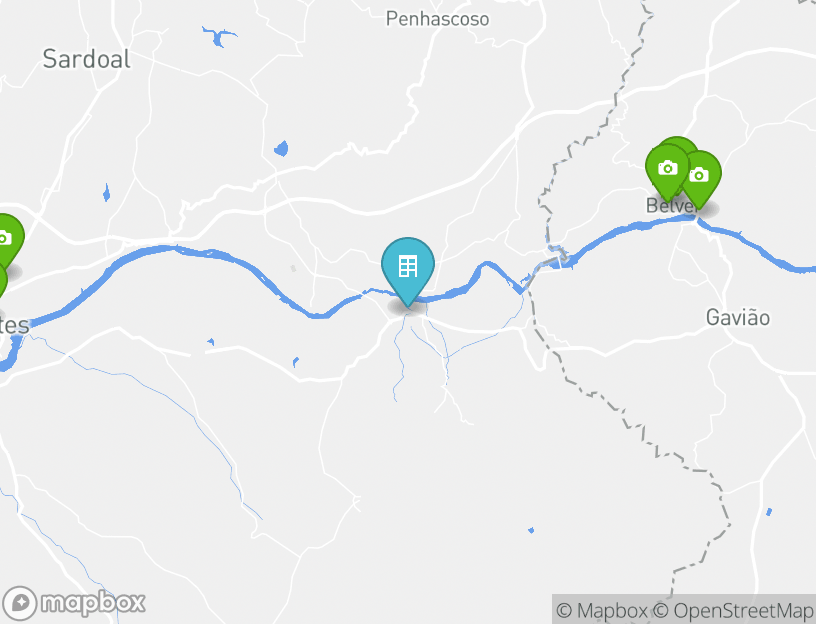Click the narrow pond south of Sardoal

click(106, 193)
